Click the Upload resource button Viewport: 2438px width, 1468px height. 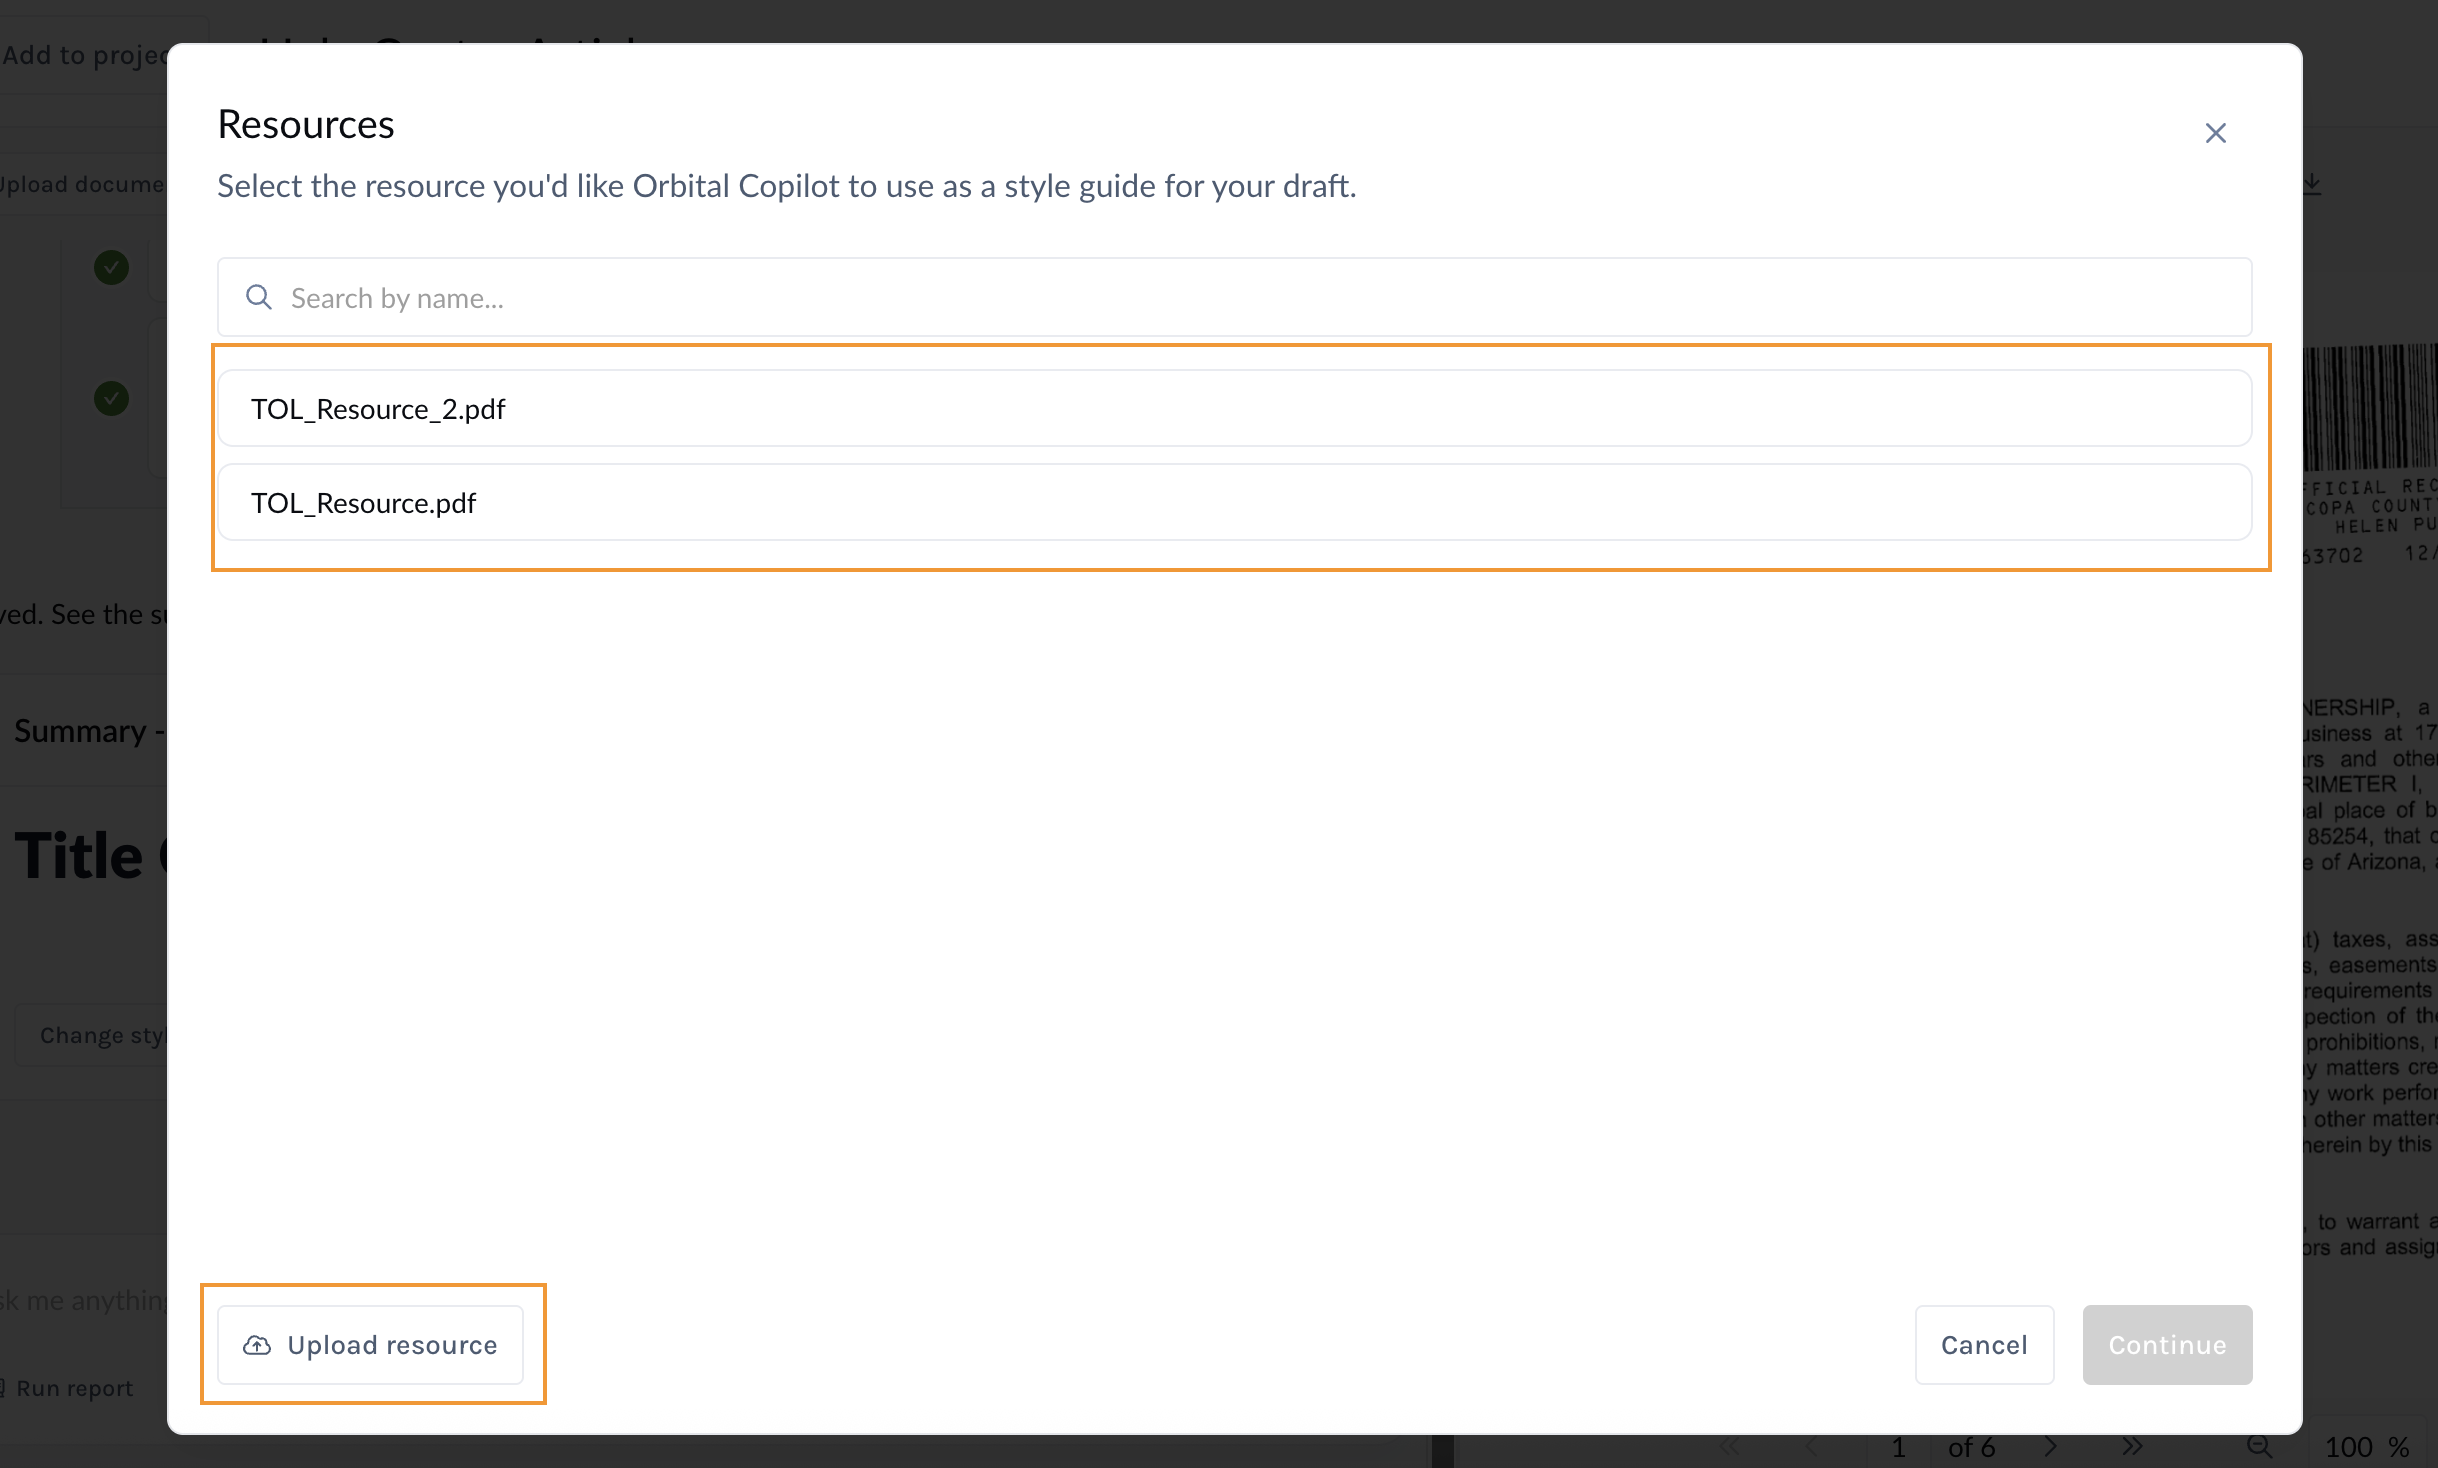coord(371,1345)
